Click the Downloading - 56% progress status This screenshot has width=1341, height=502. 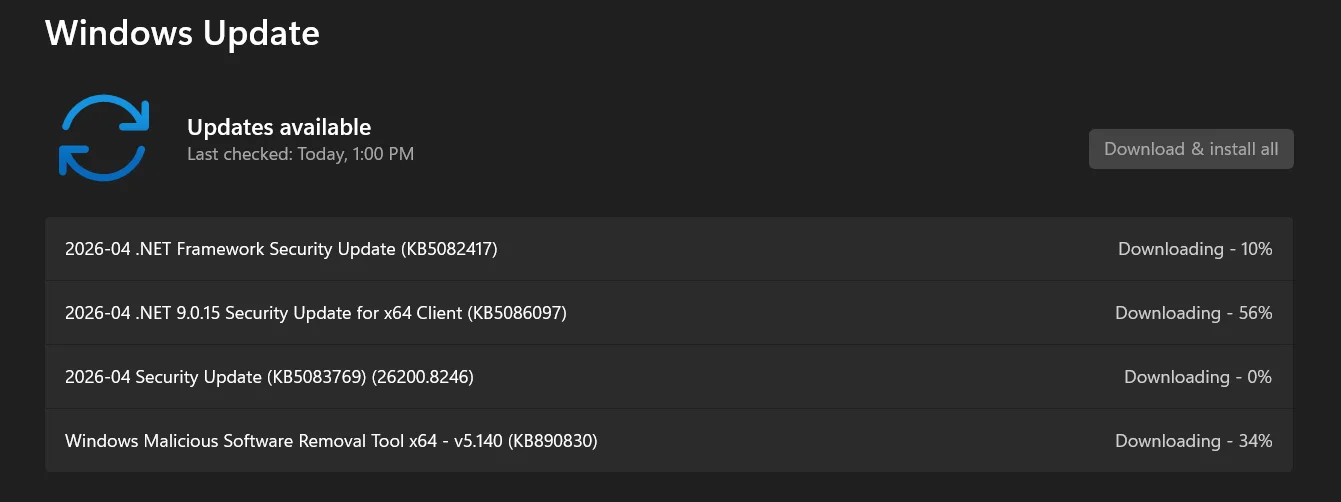1194,313
